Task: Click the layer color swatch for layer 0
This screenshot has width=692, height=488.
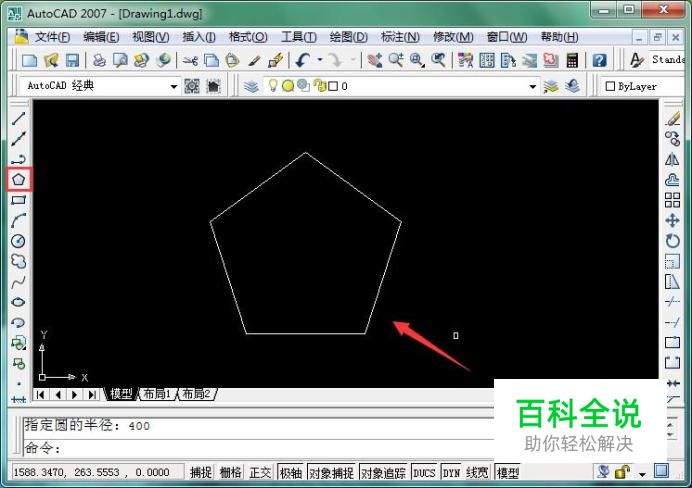Action: click(333, 86)
